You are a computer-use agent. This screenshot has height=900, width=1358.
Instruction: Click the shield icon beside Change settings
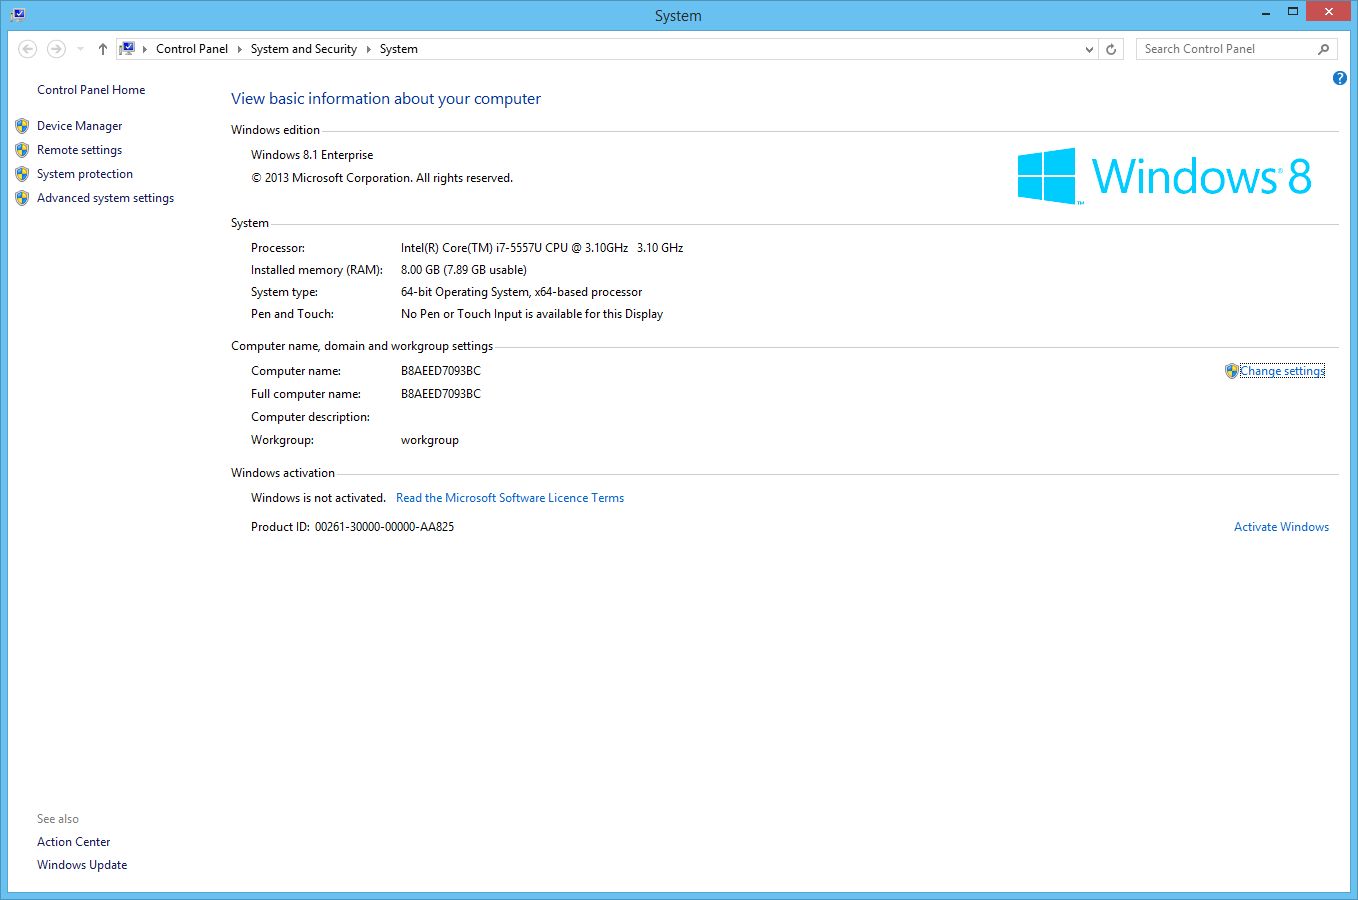1232,371
